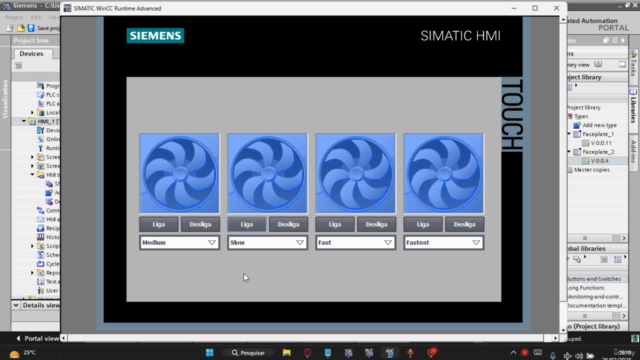Viewport: 640px width, 360px height.
Task: Open the Fastest speed dropdown
Action: tap(444, 242)
